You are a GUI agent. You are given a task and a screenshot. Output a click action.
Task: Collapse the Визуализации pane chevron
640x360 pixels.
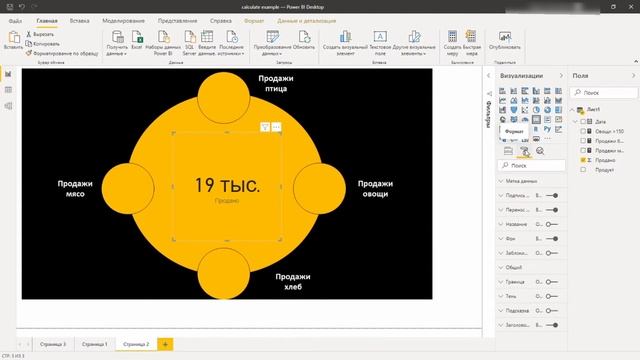[x=561, y=76]
